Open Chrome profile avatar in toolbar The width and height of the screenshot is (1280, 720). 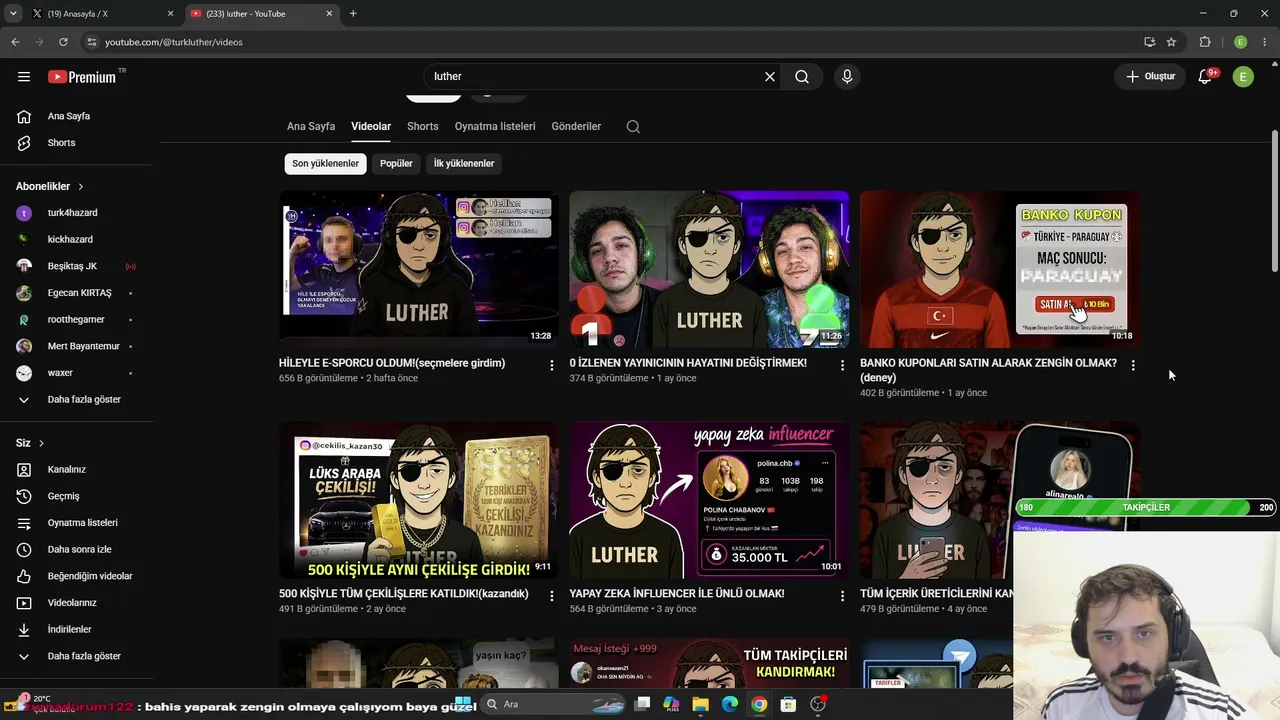[x=1240, y=42]
